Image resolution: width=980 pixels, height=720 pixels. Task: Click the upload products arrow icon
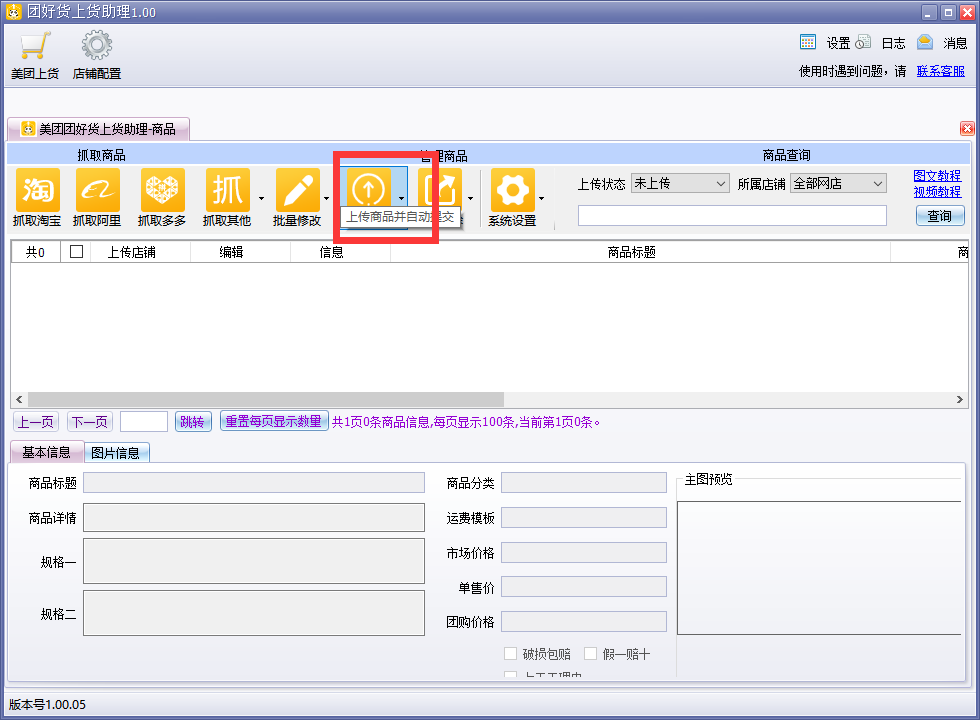[x=369, y=188]
